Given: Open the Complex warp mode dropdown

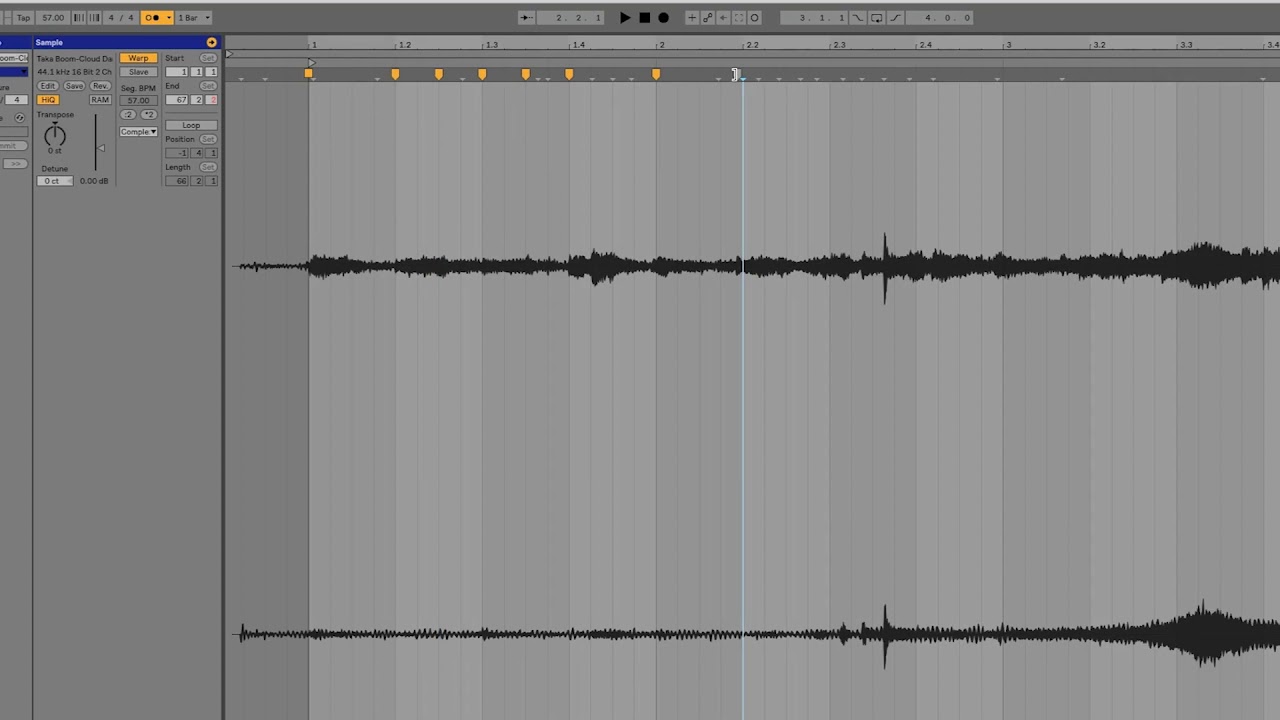Looking at the screenshot, I should pos(138,132).
